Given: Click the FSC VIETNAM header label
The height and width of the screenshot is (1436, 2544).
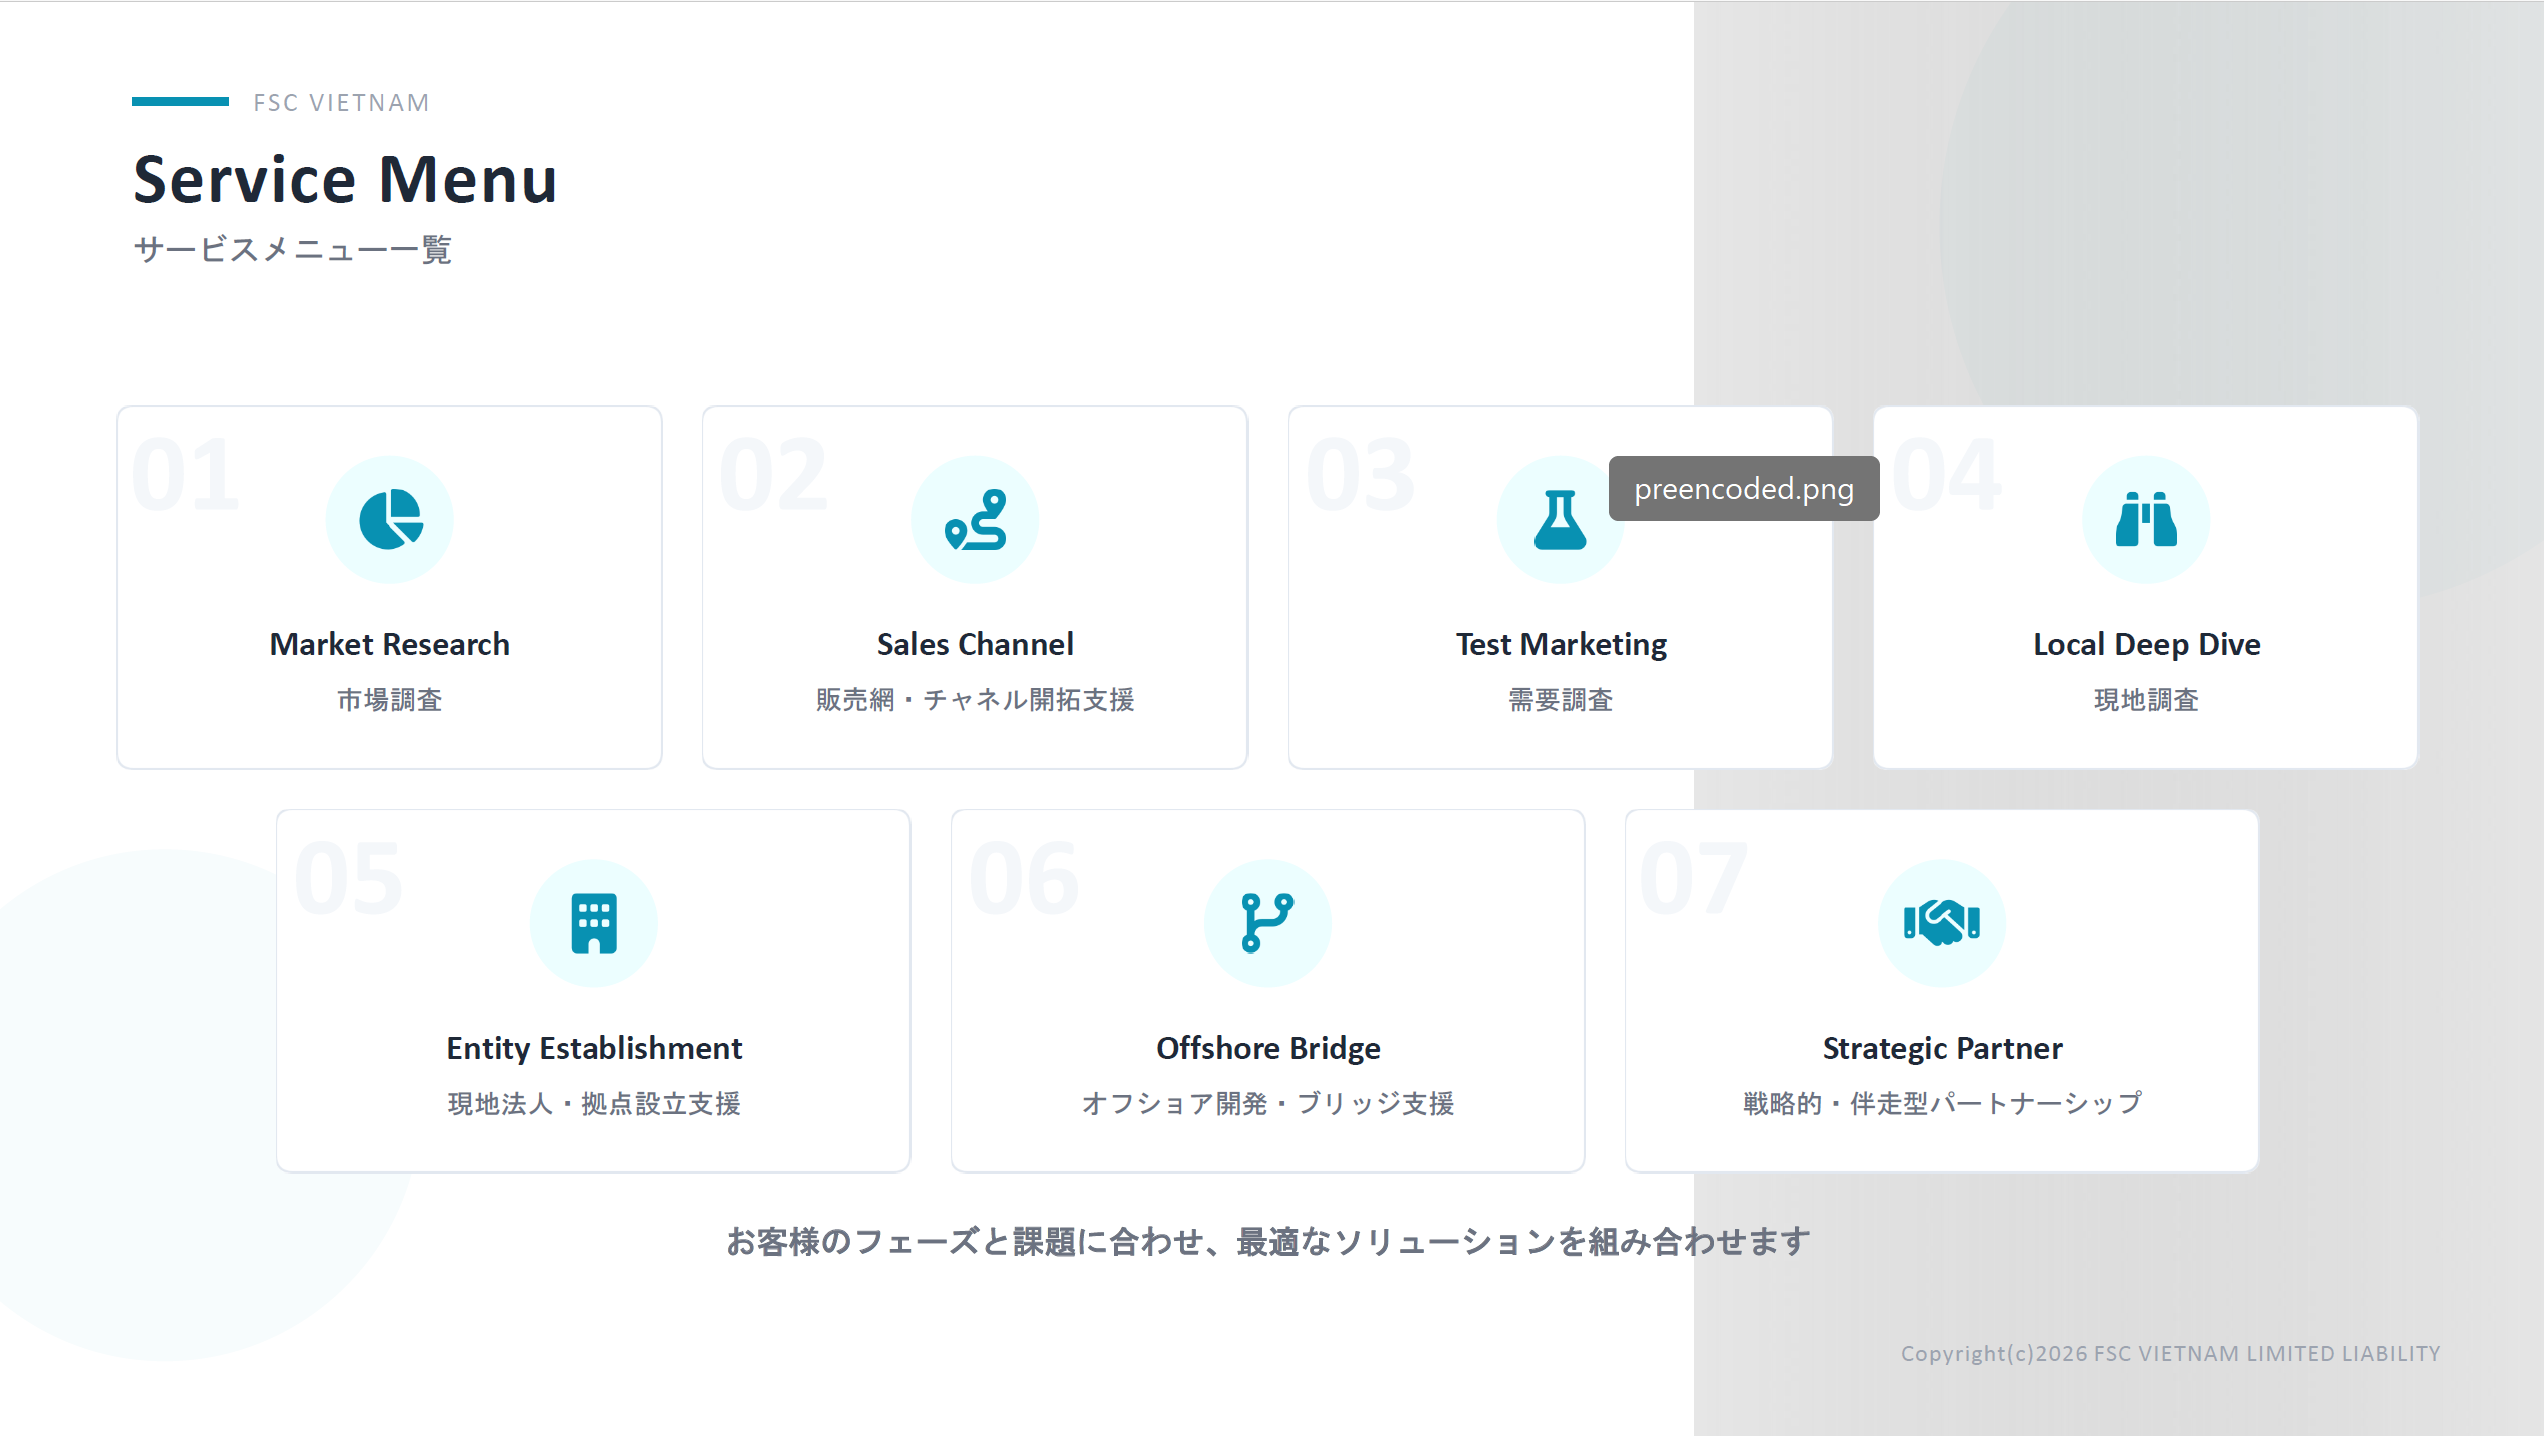Looking at the screenshot, I should pos(341,103).
